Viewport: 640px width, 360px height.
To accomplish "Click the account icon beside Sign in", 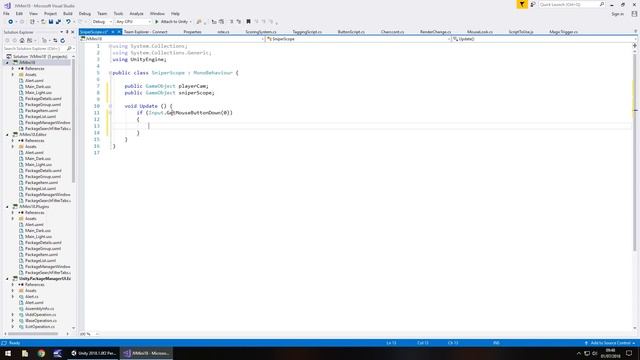I will tap(634, 14).
